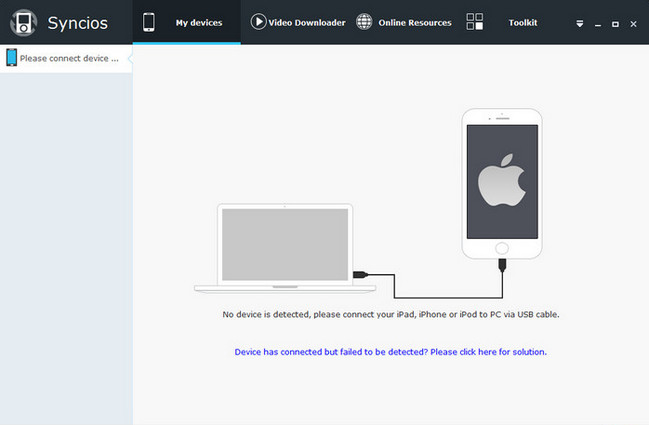
Task: Maximize the Syncios window
Action: pyautogui.click(x=616, y=23)
